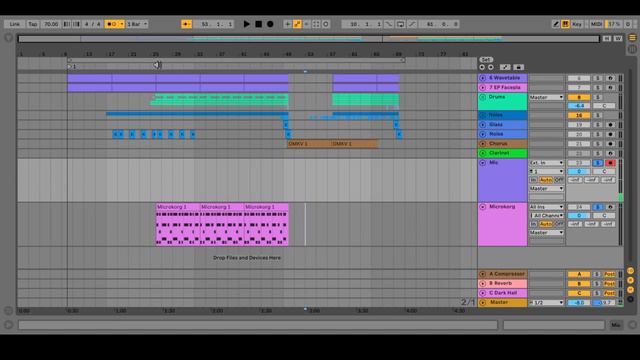640x360 pixels.
Task: Fold the Mic track
Action: [x=482, y=163]
